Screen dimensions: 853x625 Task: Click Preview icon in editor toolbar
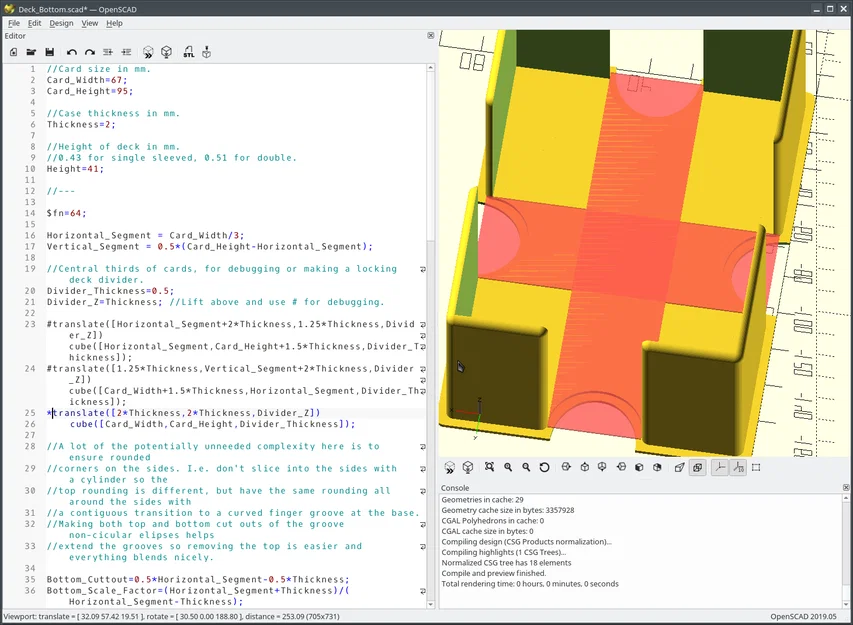148,51
